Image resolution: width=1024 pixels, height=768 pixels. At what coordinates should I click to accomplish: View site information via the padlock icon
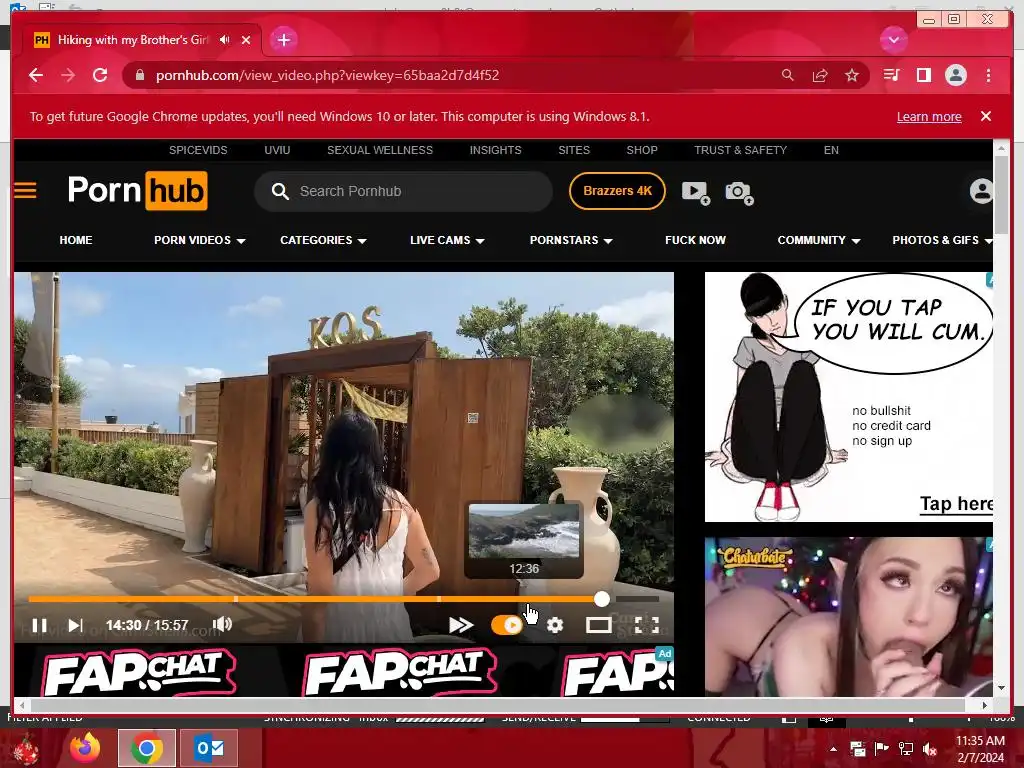139,75
